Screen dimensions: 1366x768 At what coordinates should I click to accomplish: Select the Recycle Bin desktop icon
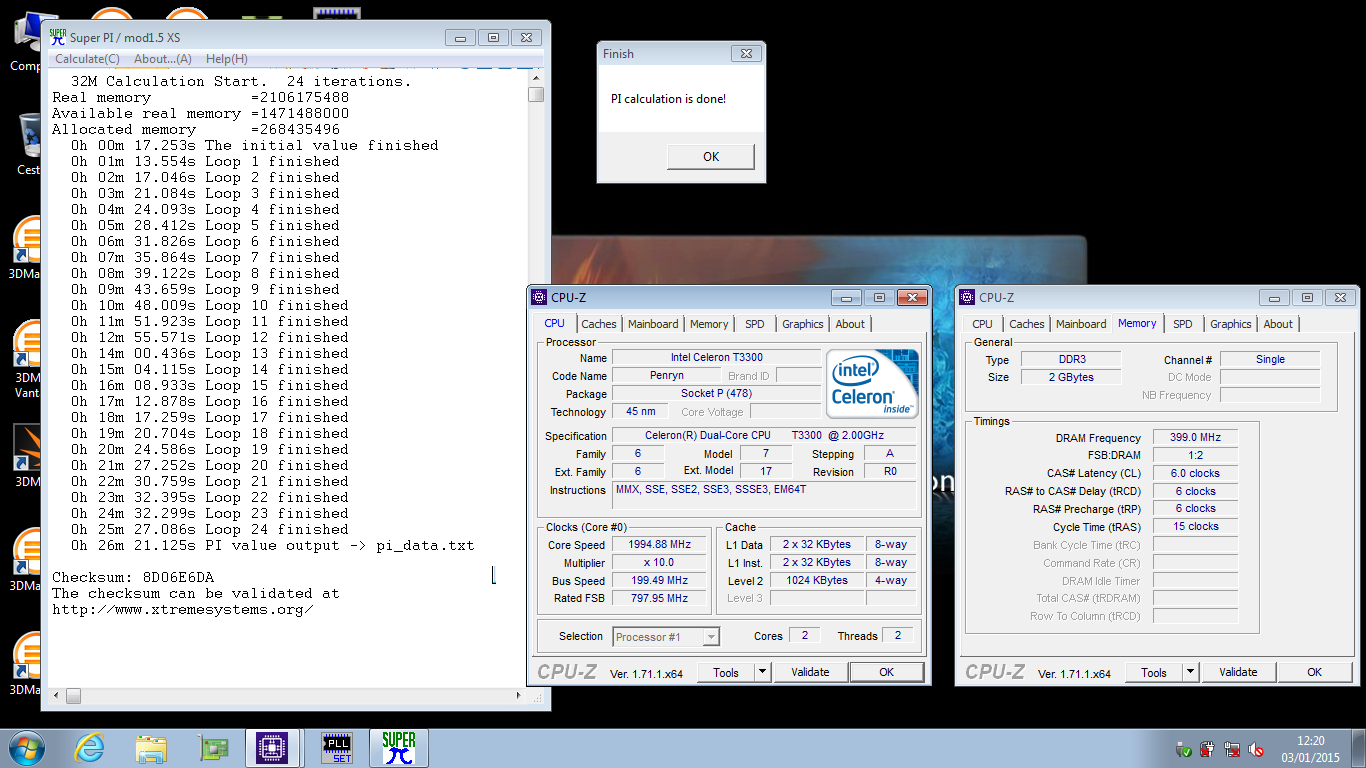click(27, 145)
